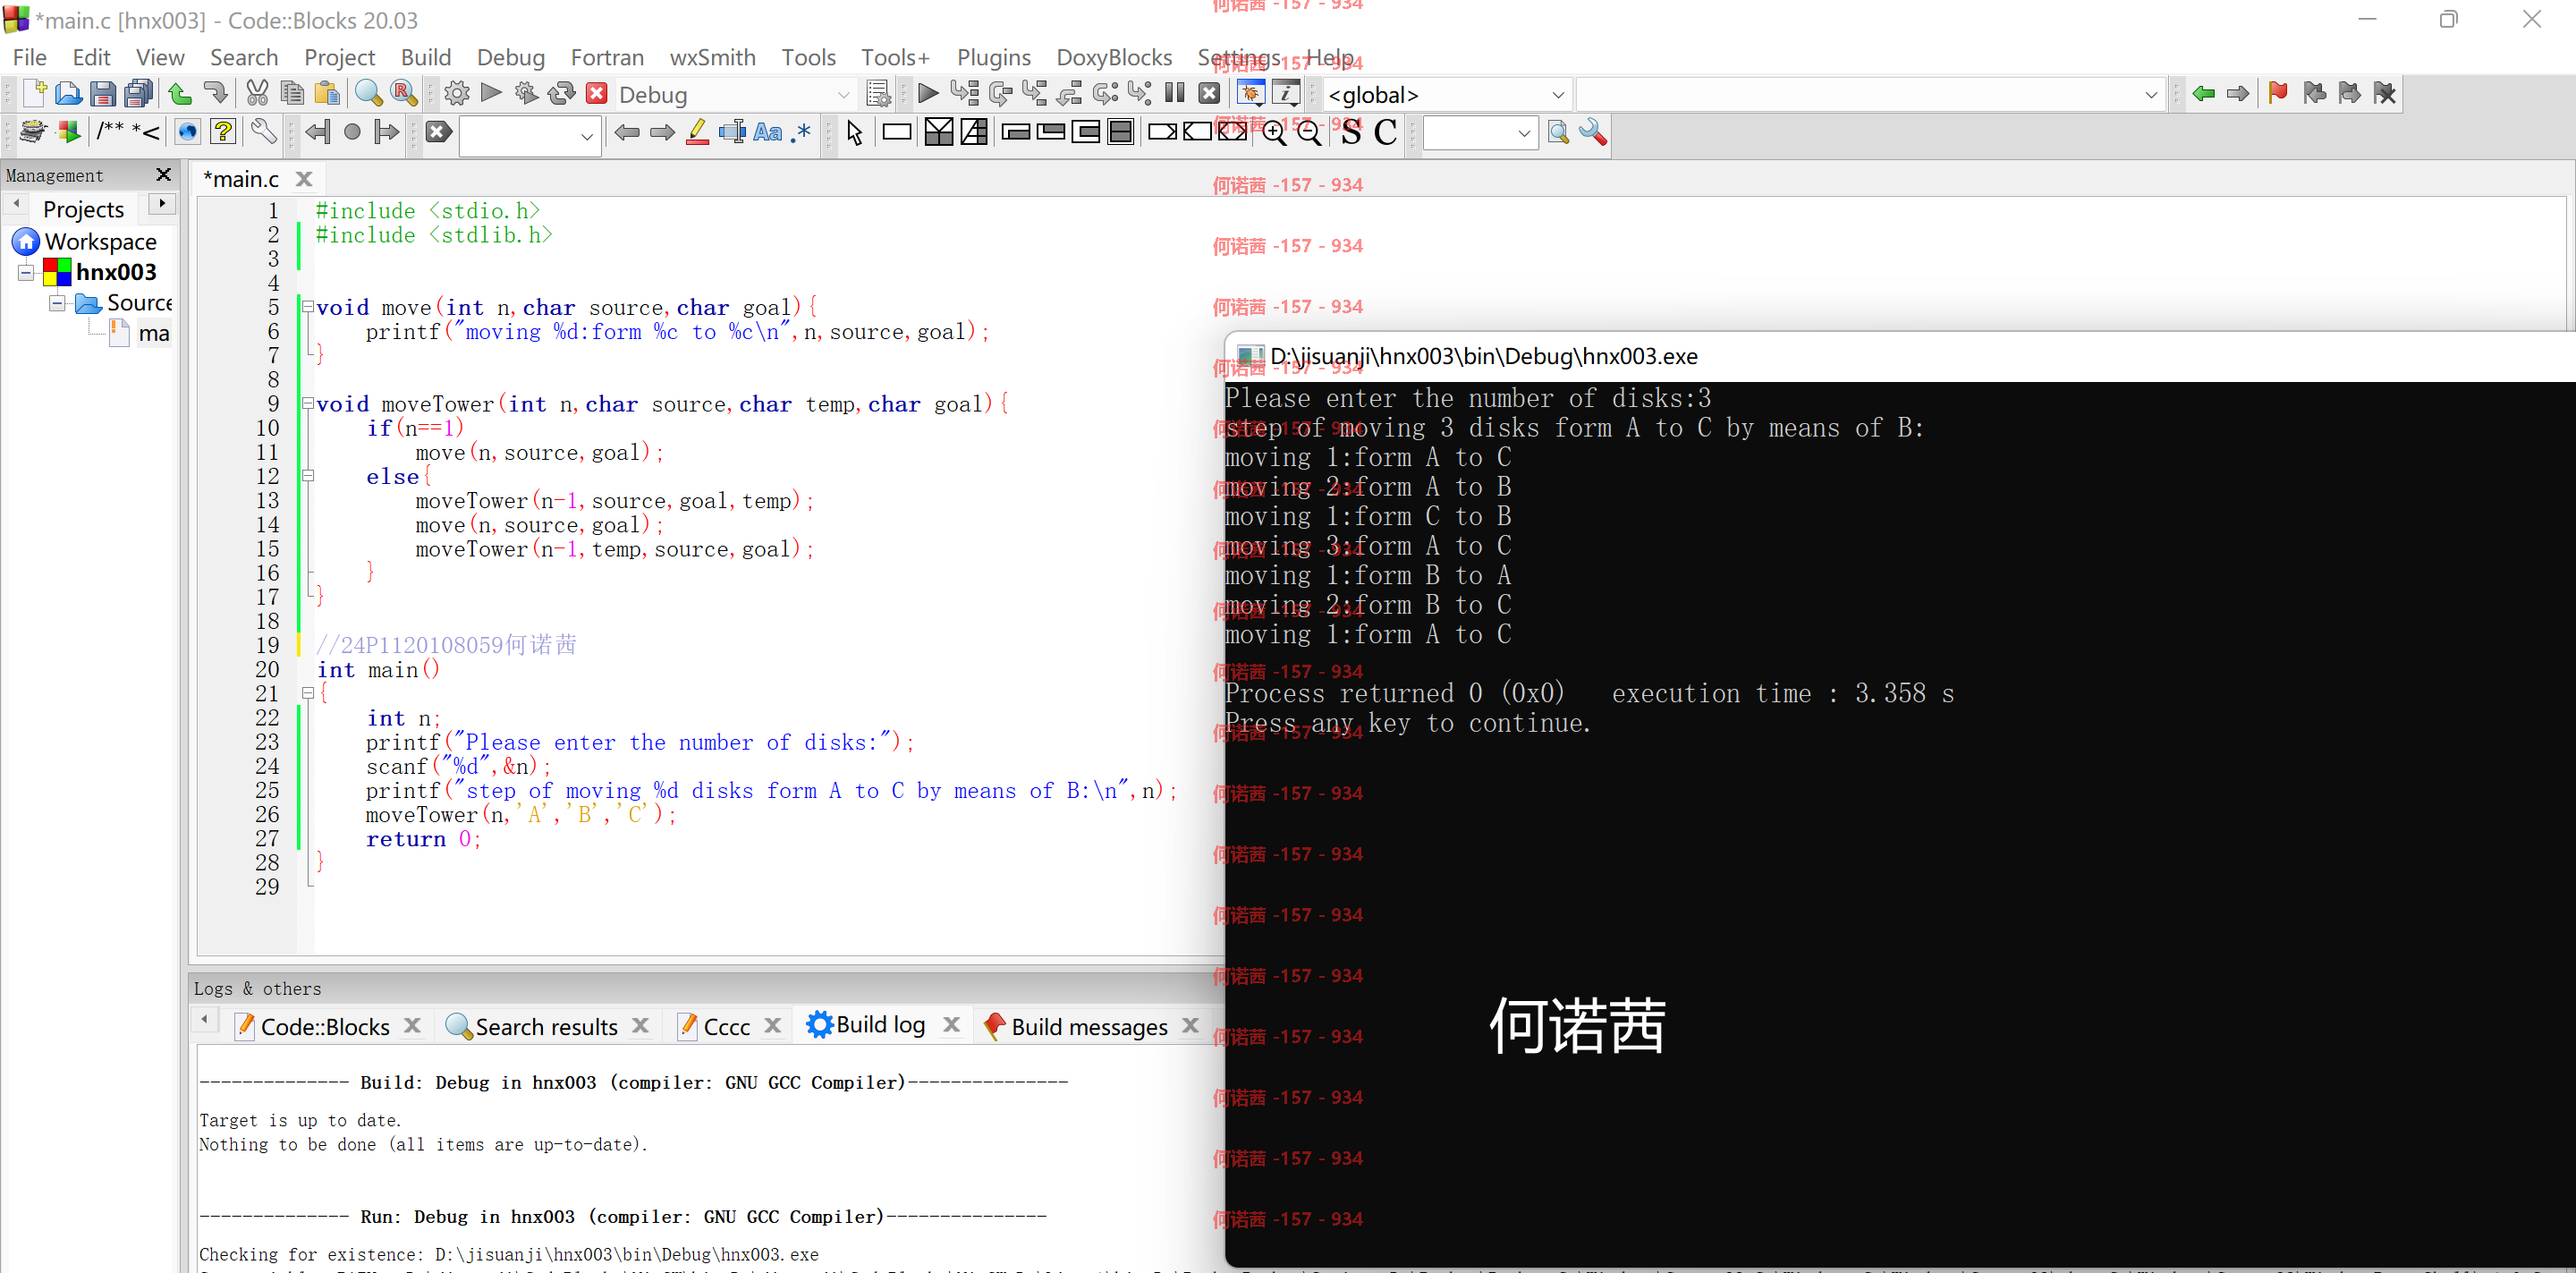Click the wrench icon in the second toolbar row

click(x=263, y=132)
